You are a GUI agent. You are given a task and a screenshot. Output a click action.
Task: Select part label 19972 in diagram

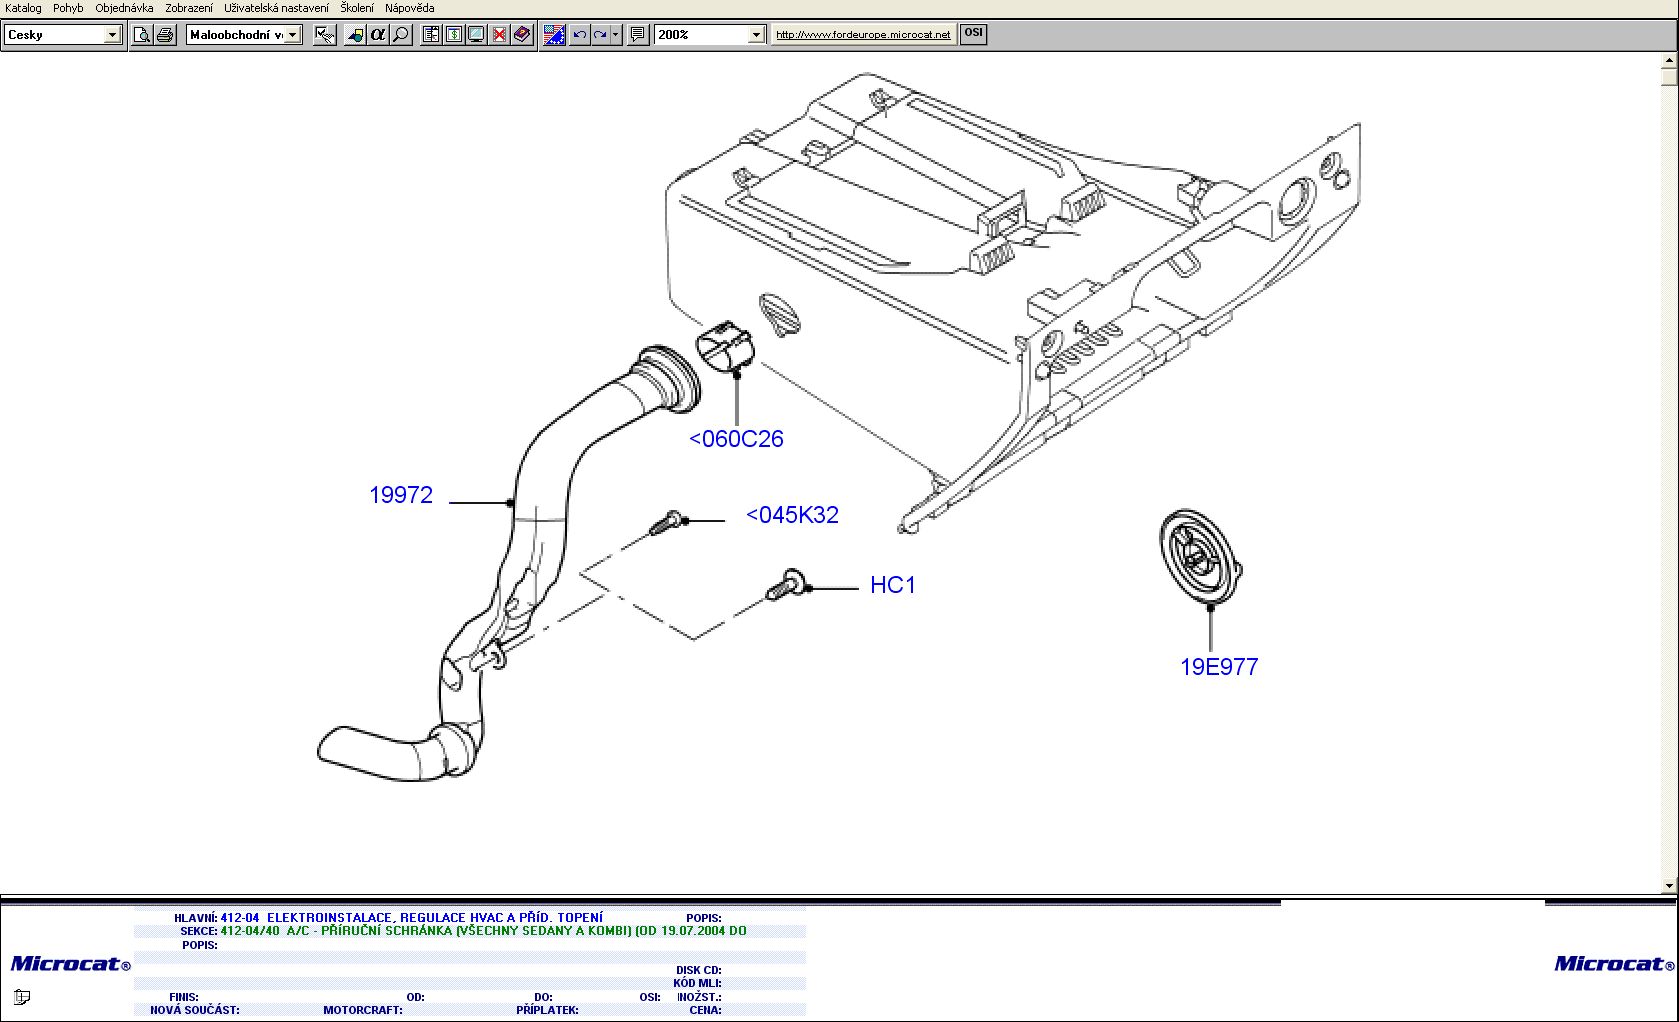[401, 495]
